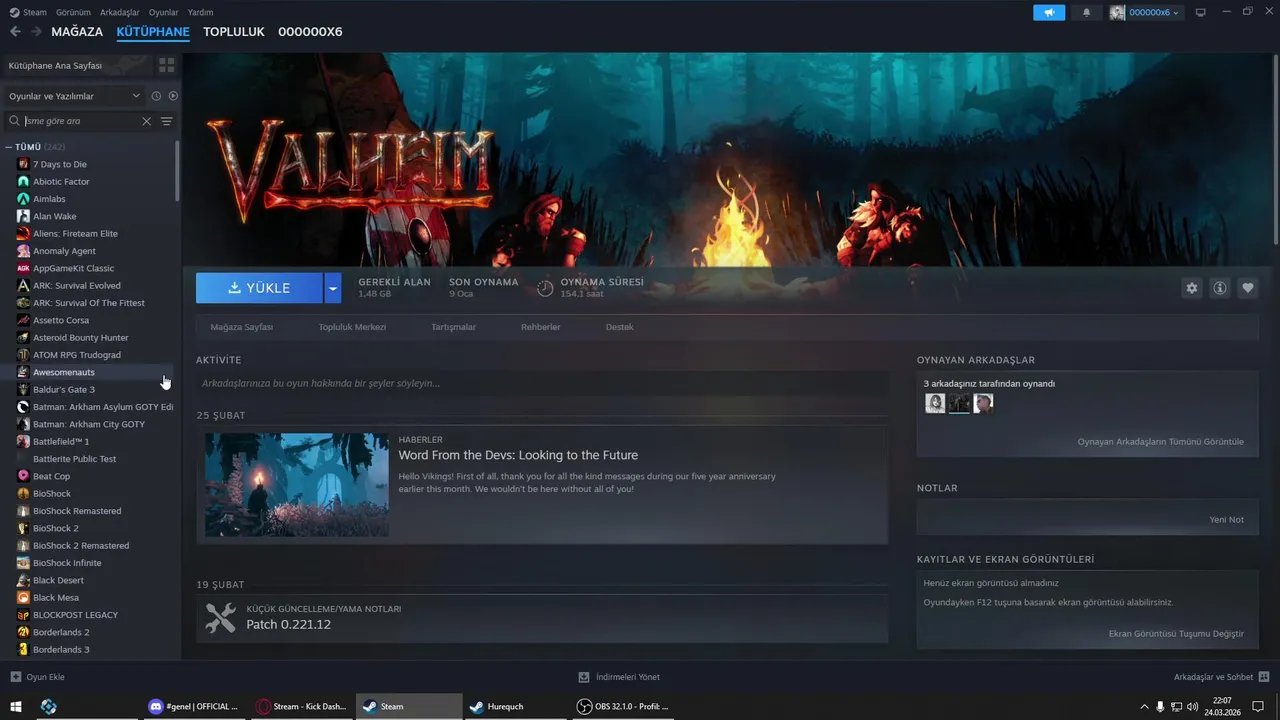Viewport: 1280px width, 720px height.
Task: Collapse the TÜMÜ category
Action: click(x=9, y=147)
